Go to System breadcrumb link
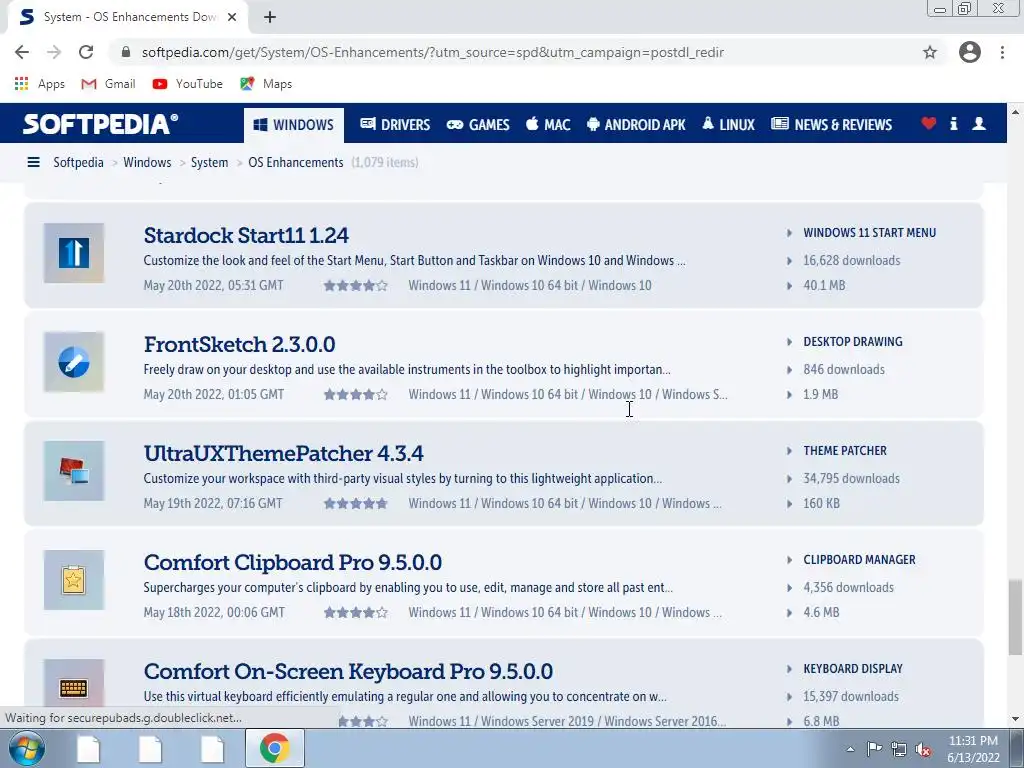Screen dimensions: 1024x768 coord(209,162)
